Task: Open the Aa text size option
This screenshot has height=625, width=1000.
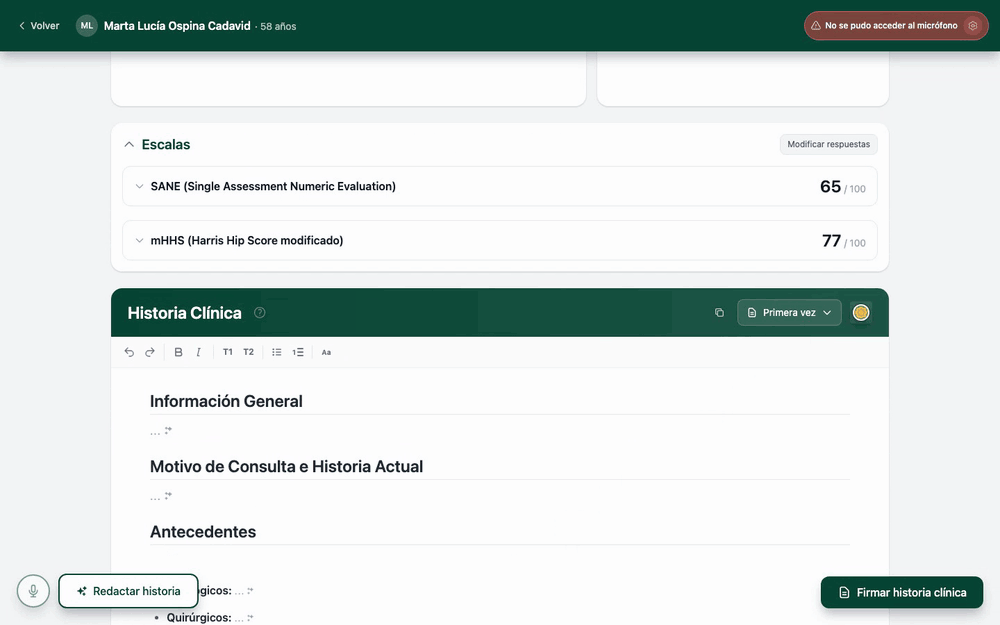Action: click(327, 352)
